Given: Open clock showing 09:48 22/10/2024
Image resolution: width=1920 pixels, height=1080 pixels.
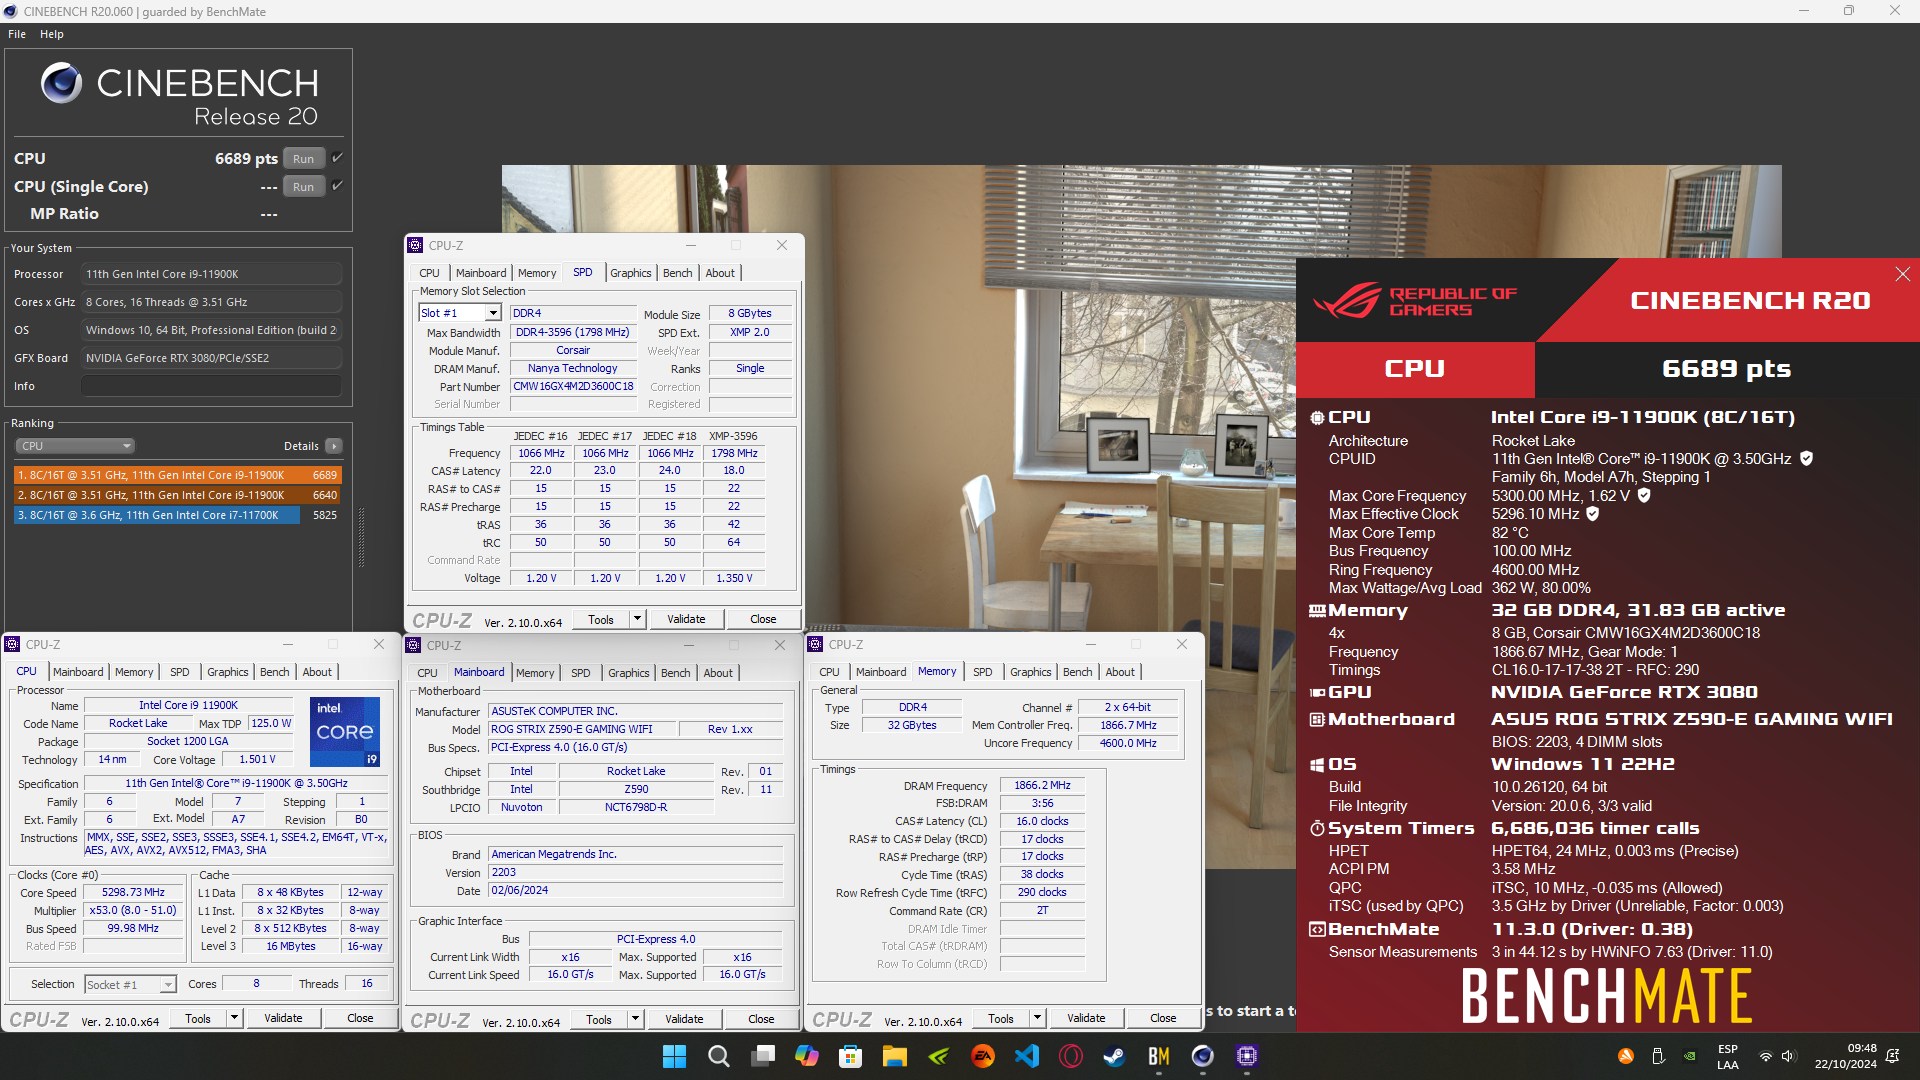Looking at the screenshot, I should point(1846,1056).
